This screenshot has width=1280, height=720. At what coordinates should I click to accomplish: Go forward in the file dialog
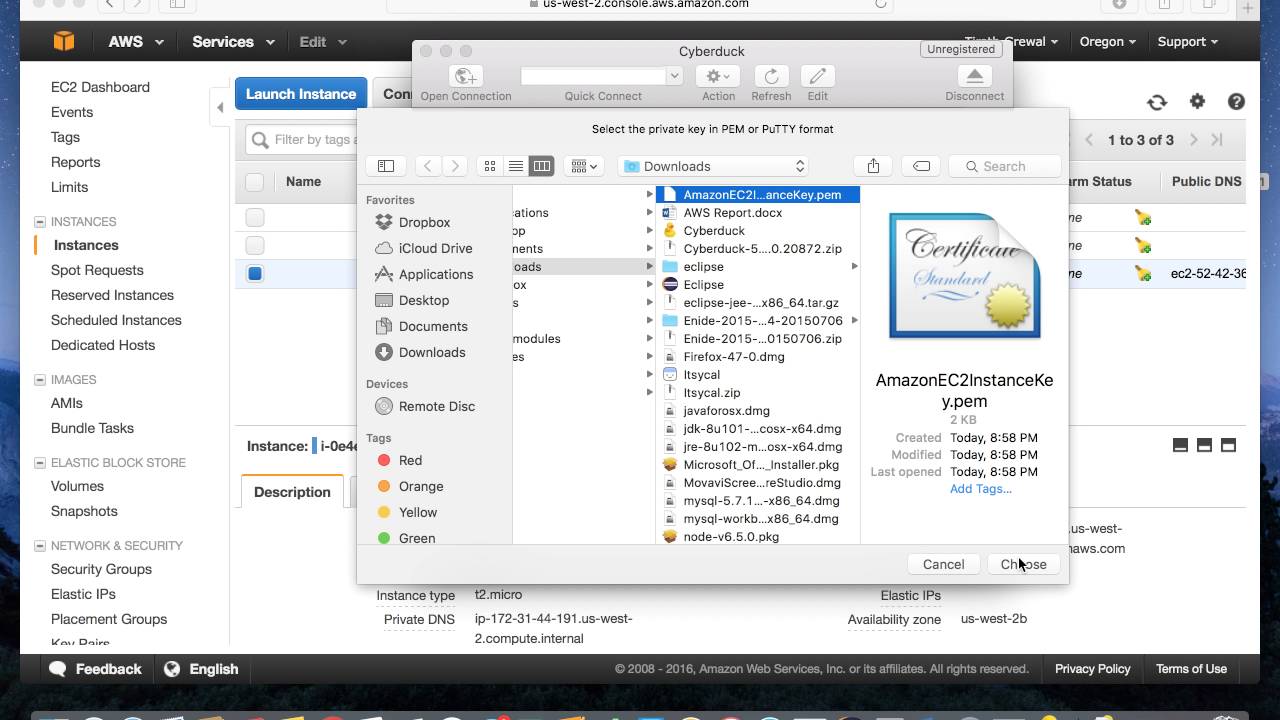(x=455, y=166)
